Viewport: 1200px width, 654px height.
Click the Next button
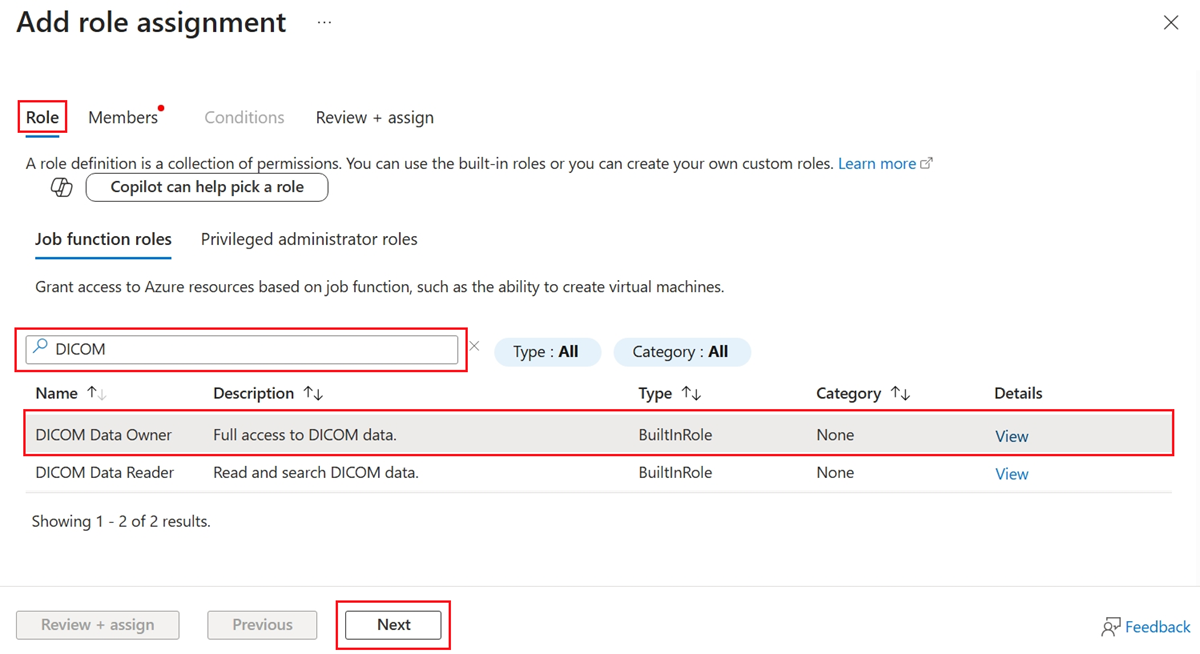coord(394,624)
